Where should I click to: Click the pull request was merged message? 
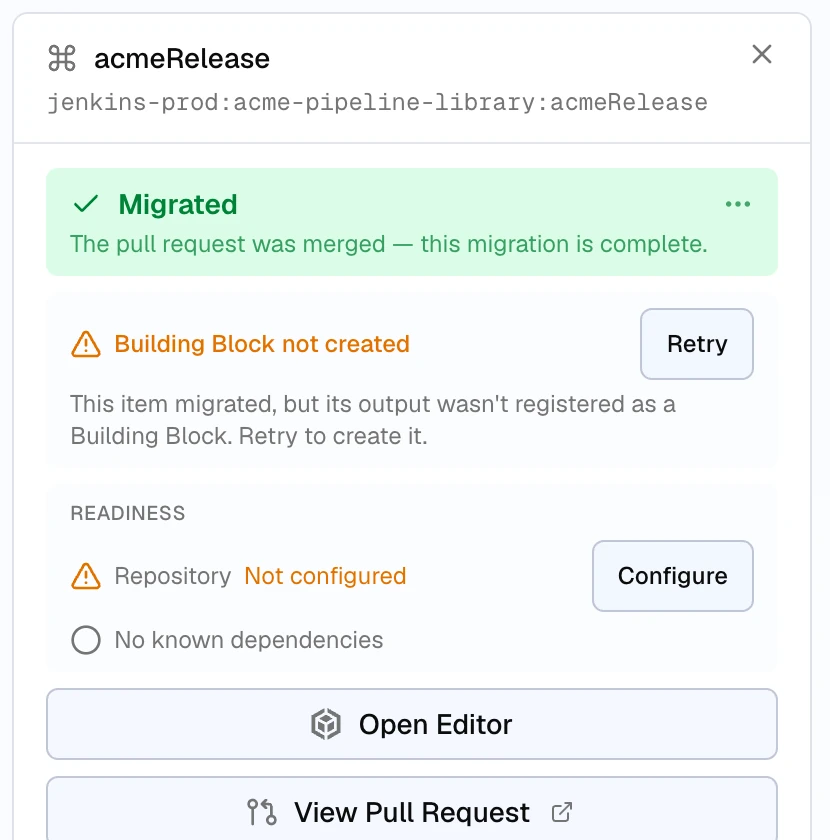tap(388, 244)
